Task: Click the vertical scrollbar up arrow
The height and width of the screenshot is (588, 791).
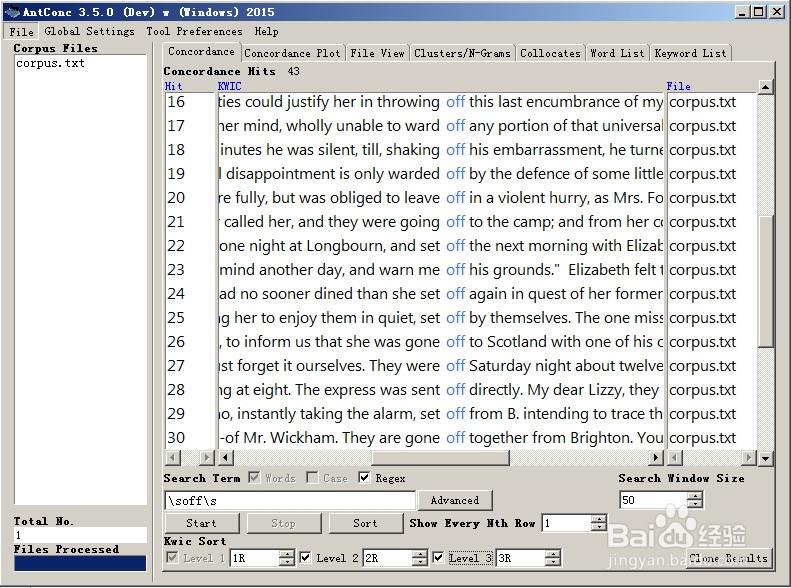Action: click(x=765, y=86)
